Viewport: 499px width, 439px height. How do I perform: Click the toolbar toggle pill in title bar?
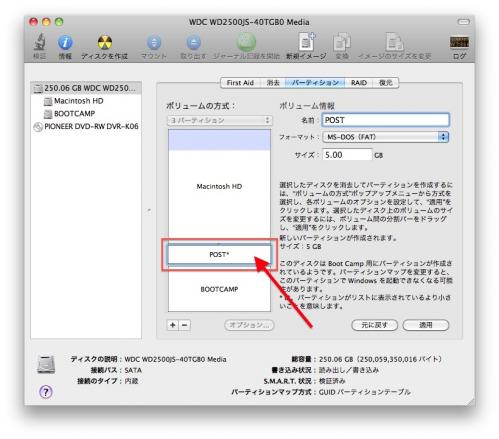(463, 22)
